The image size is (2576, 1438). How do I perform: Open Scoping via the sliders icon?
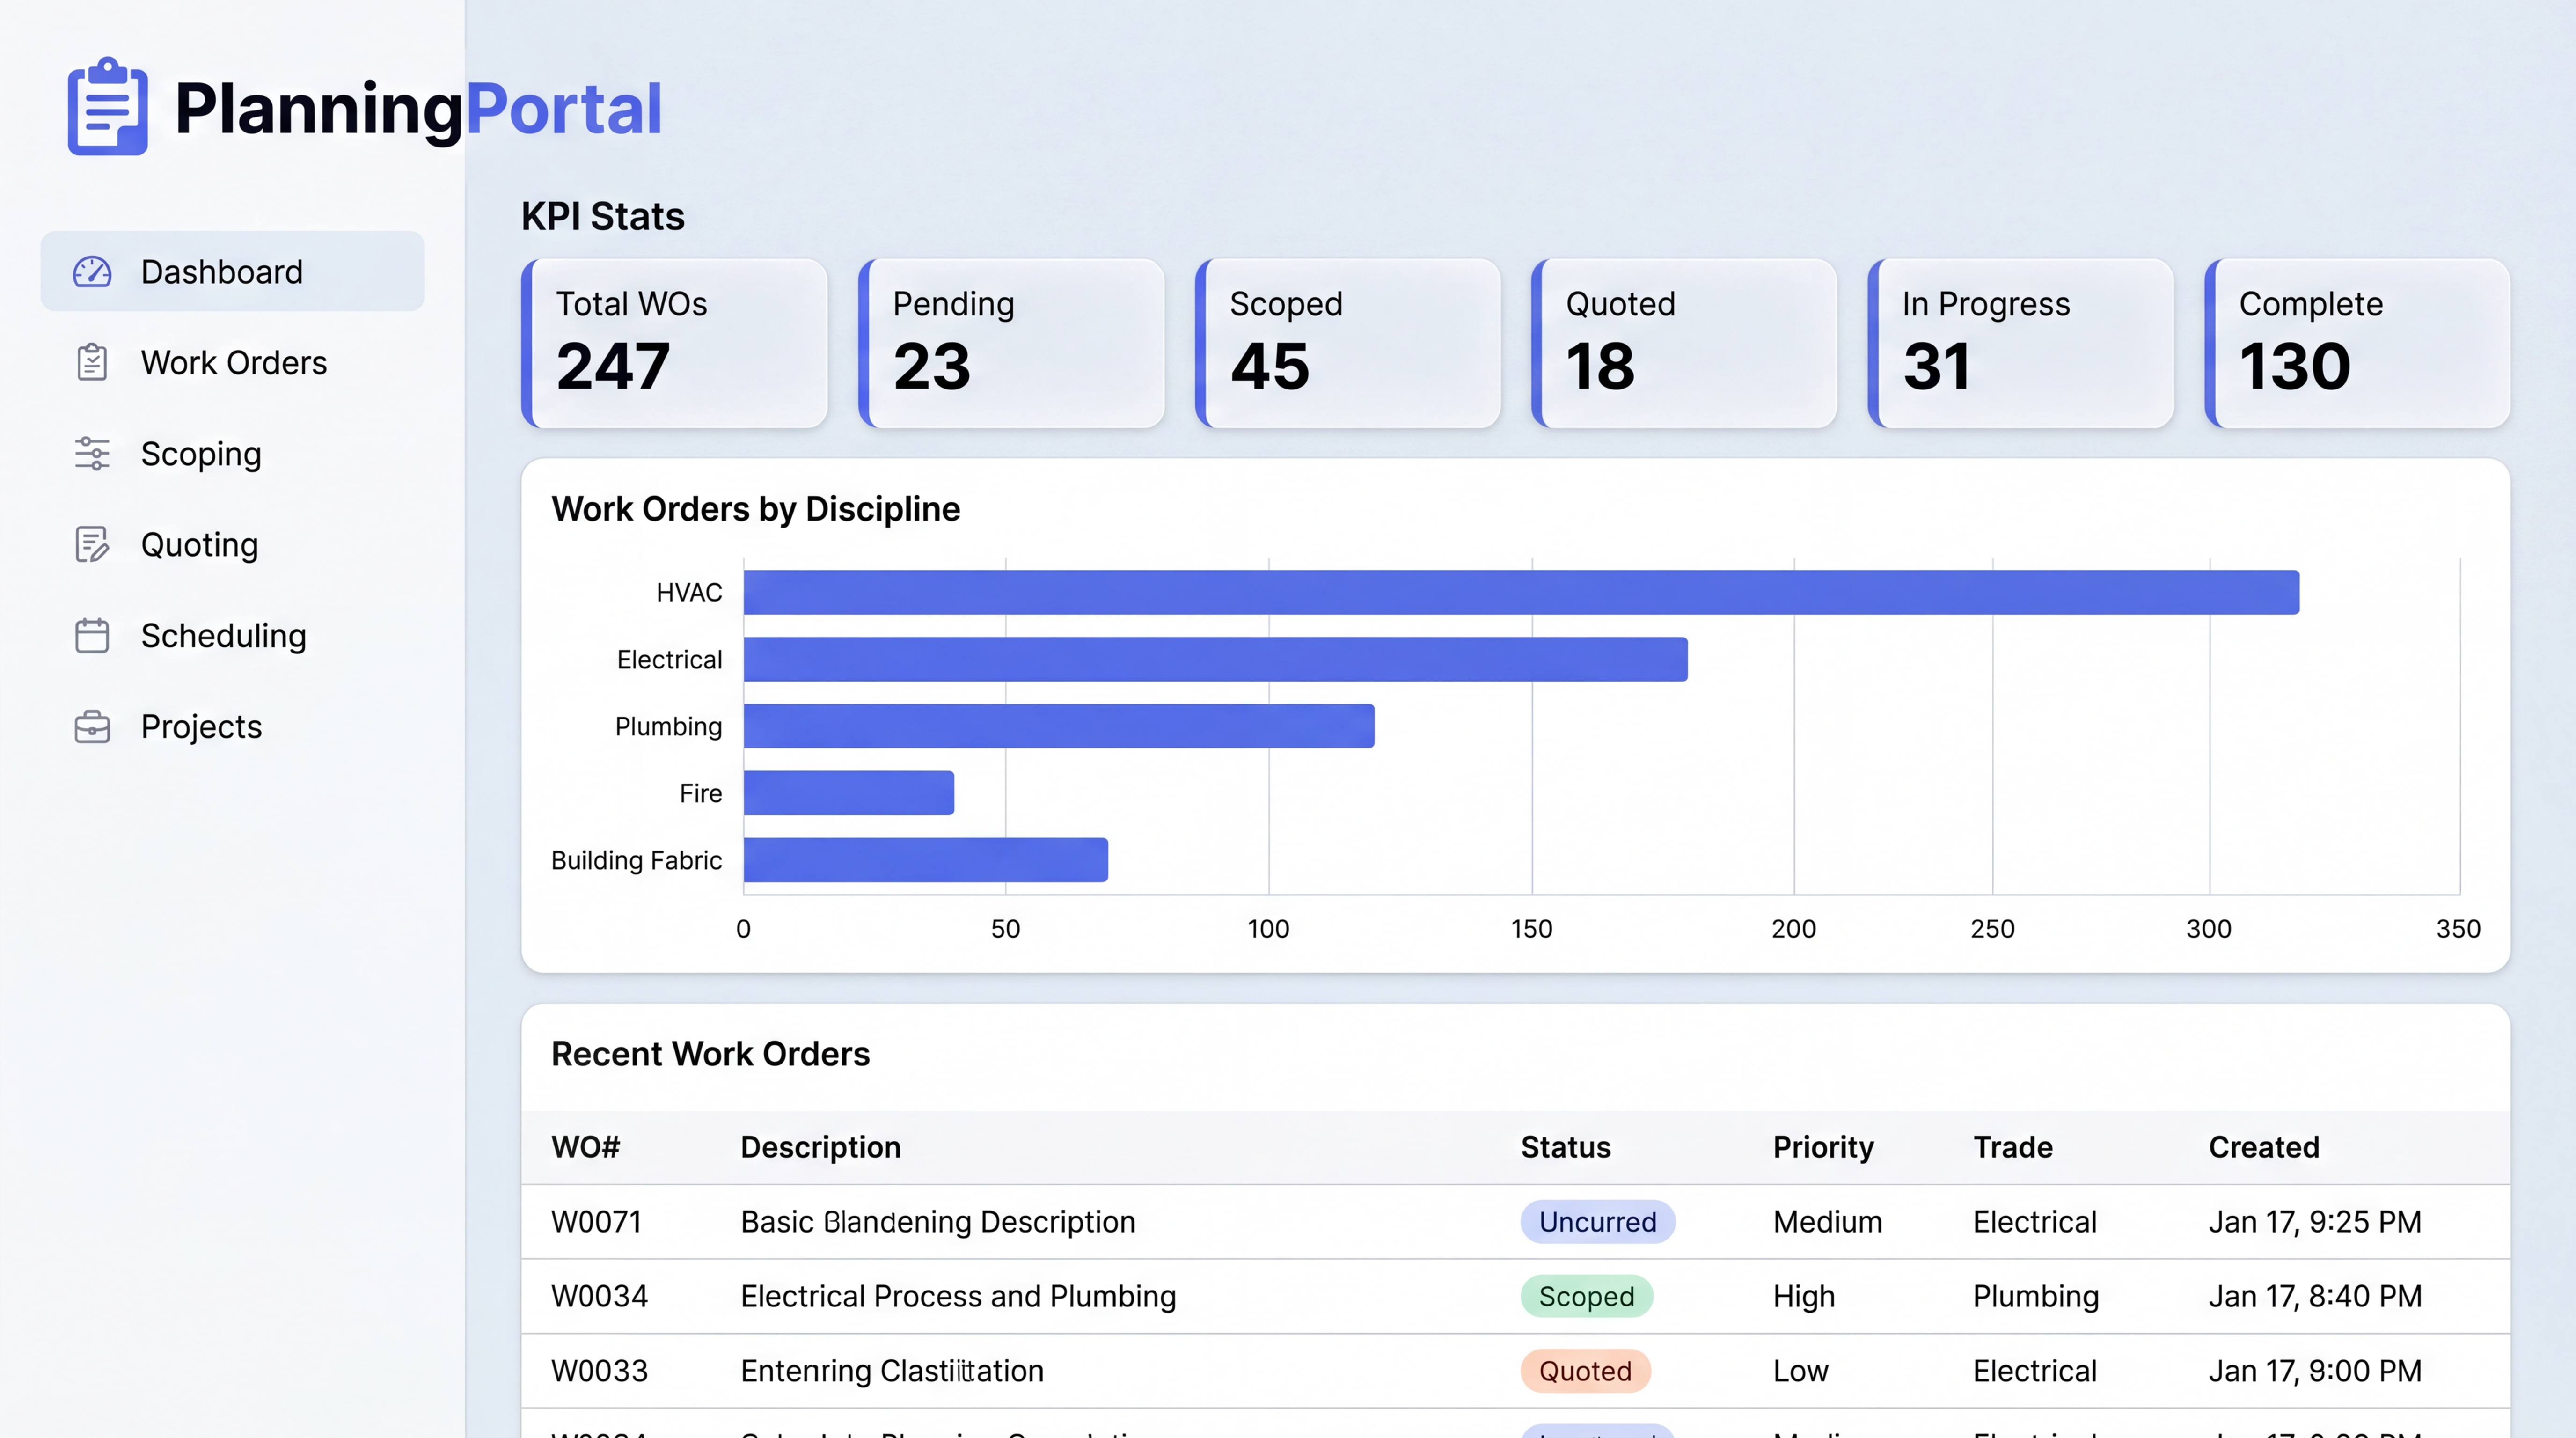click(x=92, y=453)
